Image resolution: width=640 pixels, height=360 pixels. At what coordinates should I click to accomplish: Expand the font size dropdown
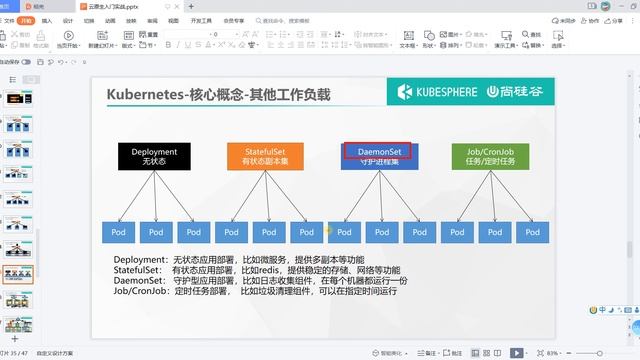[236, 34]
